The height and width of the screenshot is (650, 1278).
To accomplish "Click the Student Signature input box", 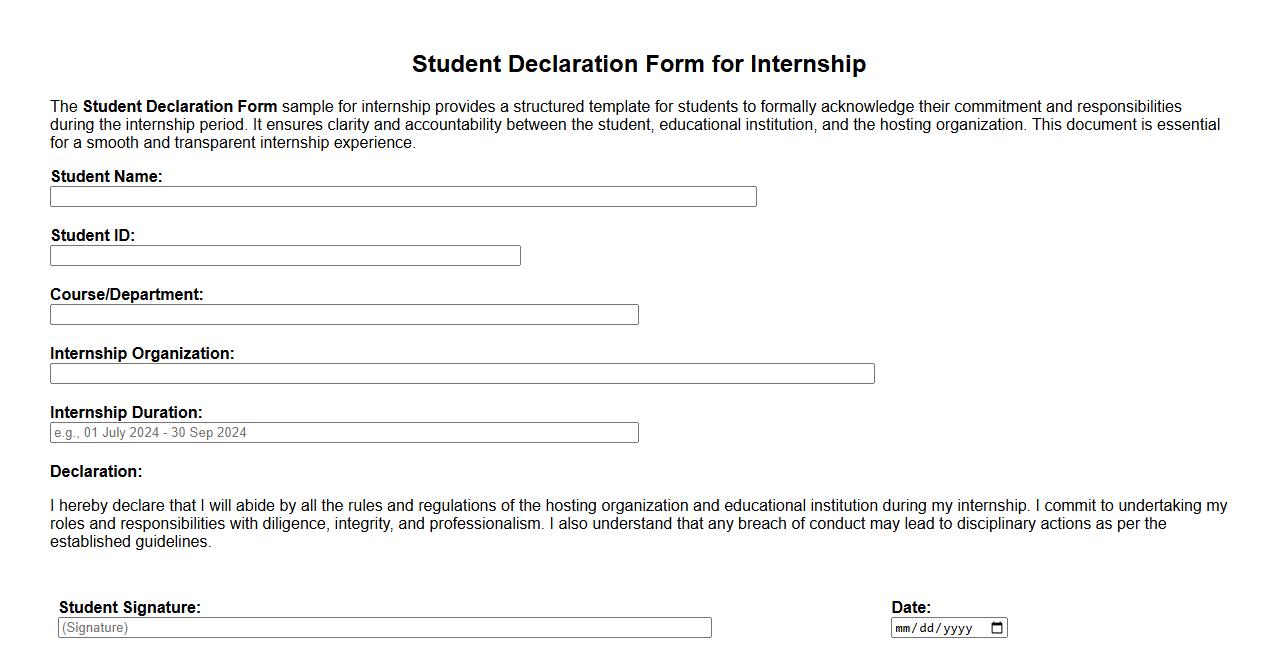I will 385,627.
